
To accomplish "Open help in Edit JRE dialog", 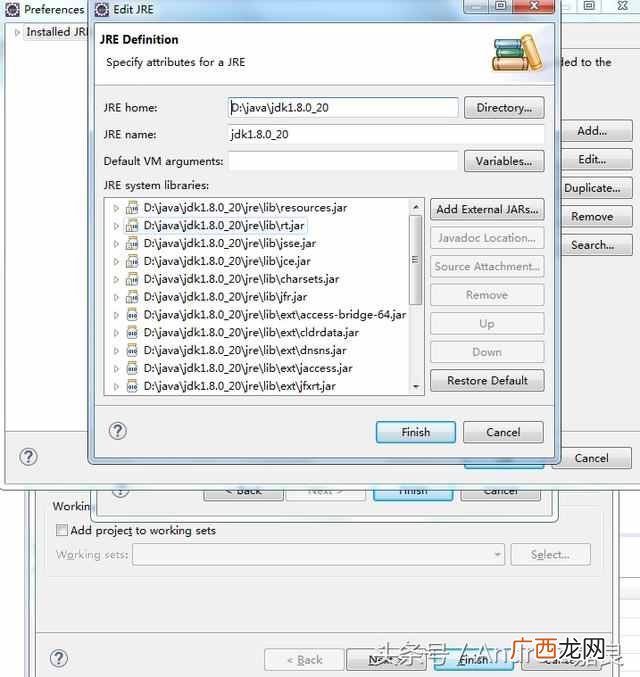I will [x=117, y=431].
